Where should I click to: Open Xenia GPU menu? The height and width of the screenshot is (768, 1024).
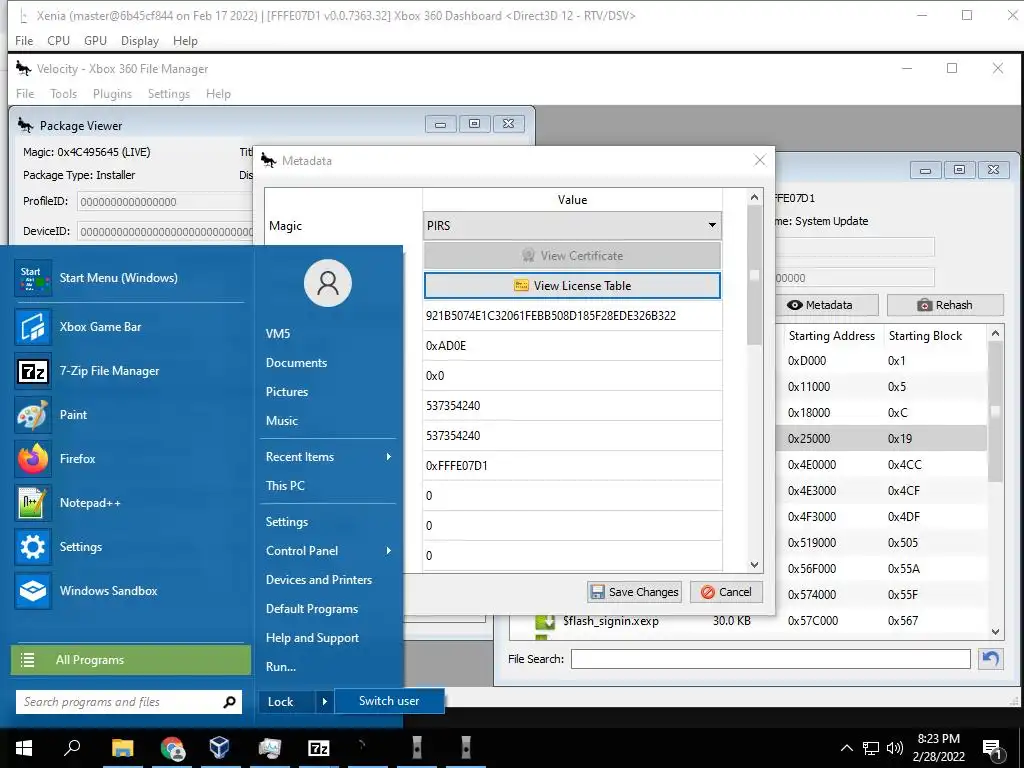pos(95,40)
